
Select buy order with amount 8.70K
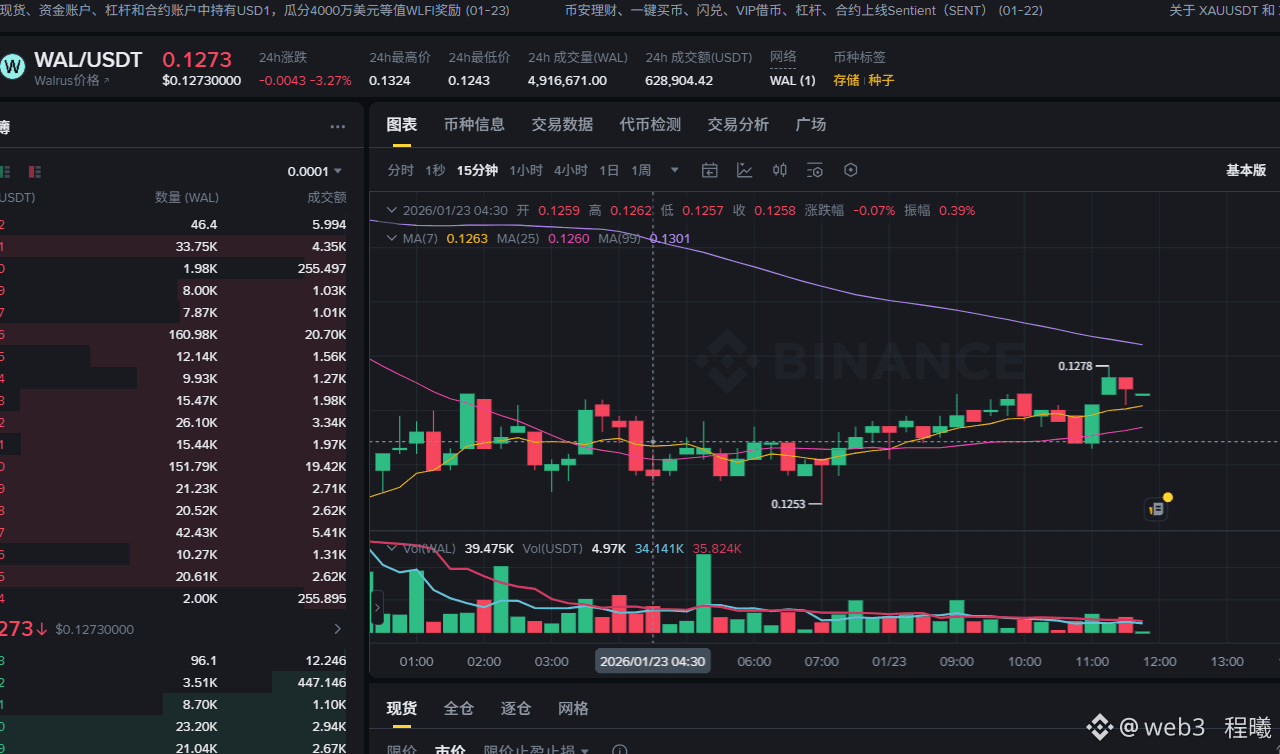pyautogui.click(x=174, y=704)
